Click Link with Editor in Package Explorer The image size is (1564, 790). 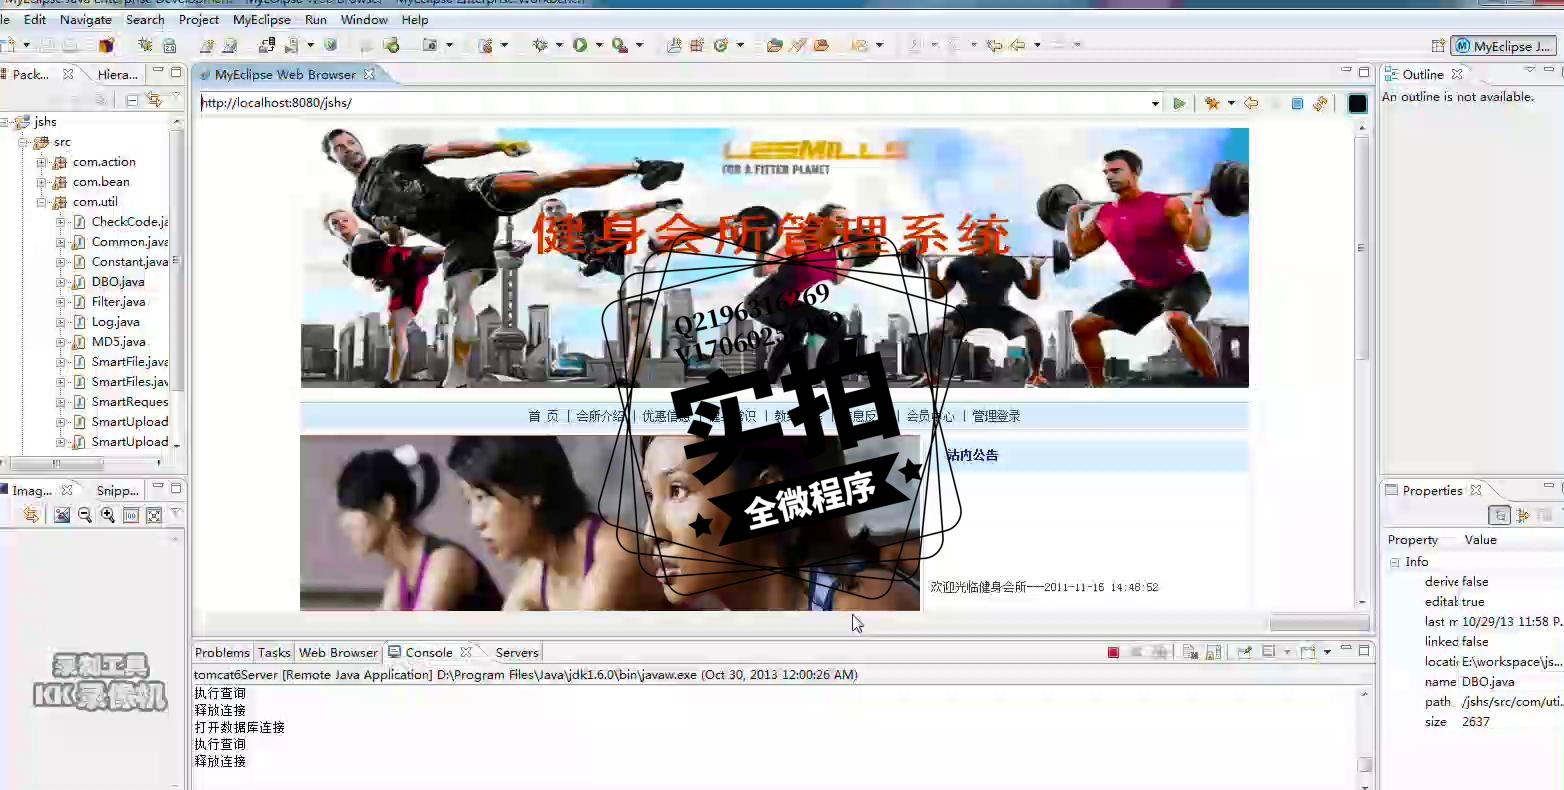tap(154, 99)
